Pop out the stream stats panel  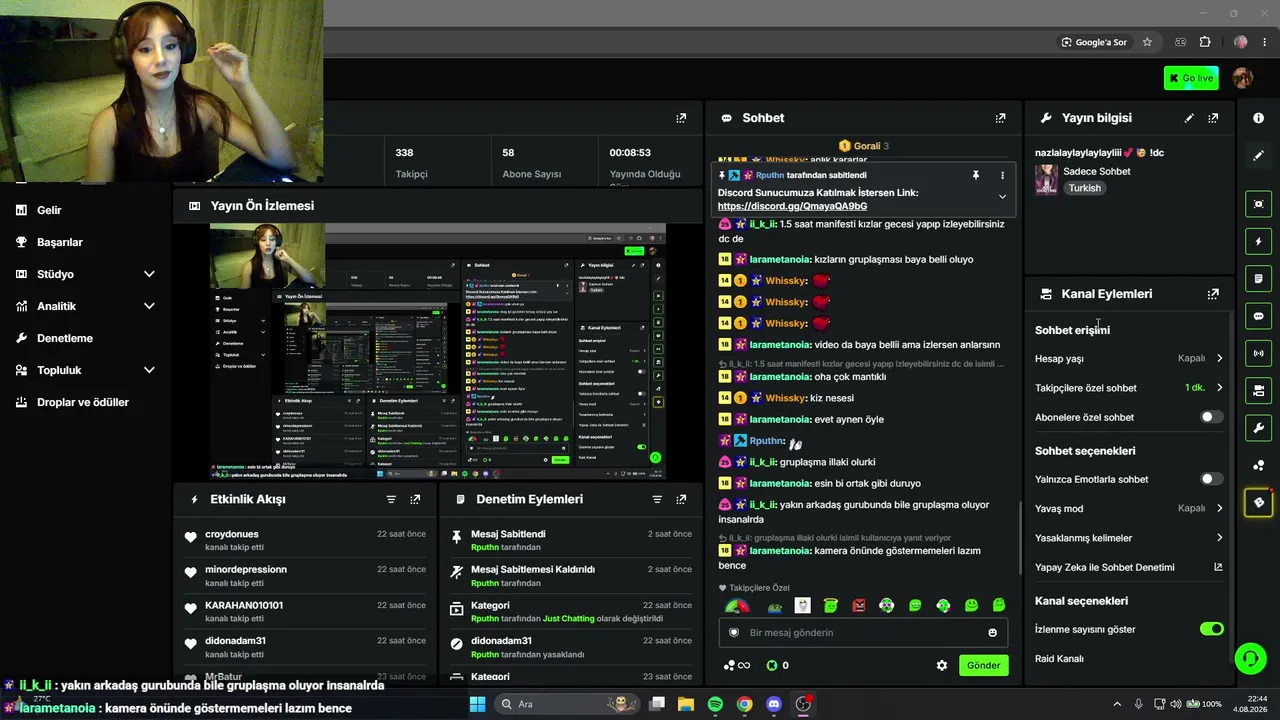[x=681, y=118]
